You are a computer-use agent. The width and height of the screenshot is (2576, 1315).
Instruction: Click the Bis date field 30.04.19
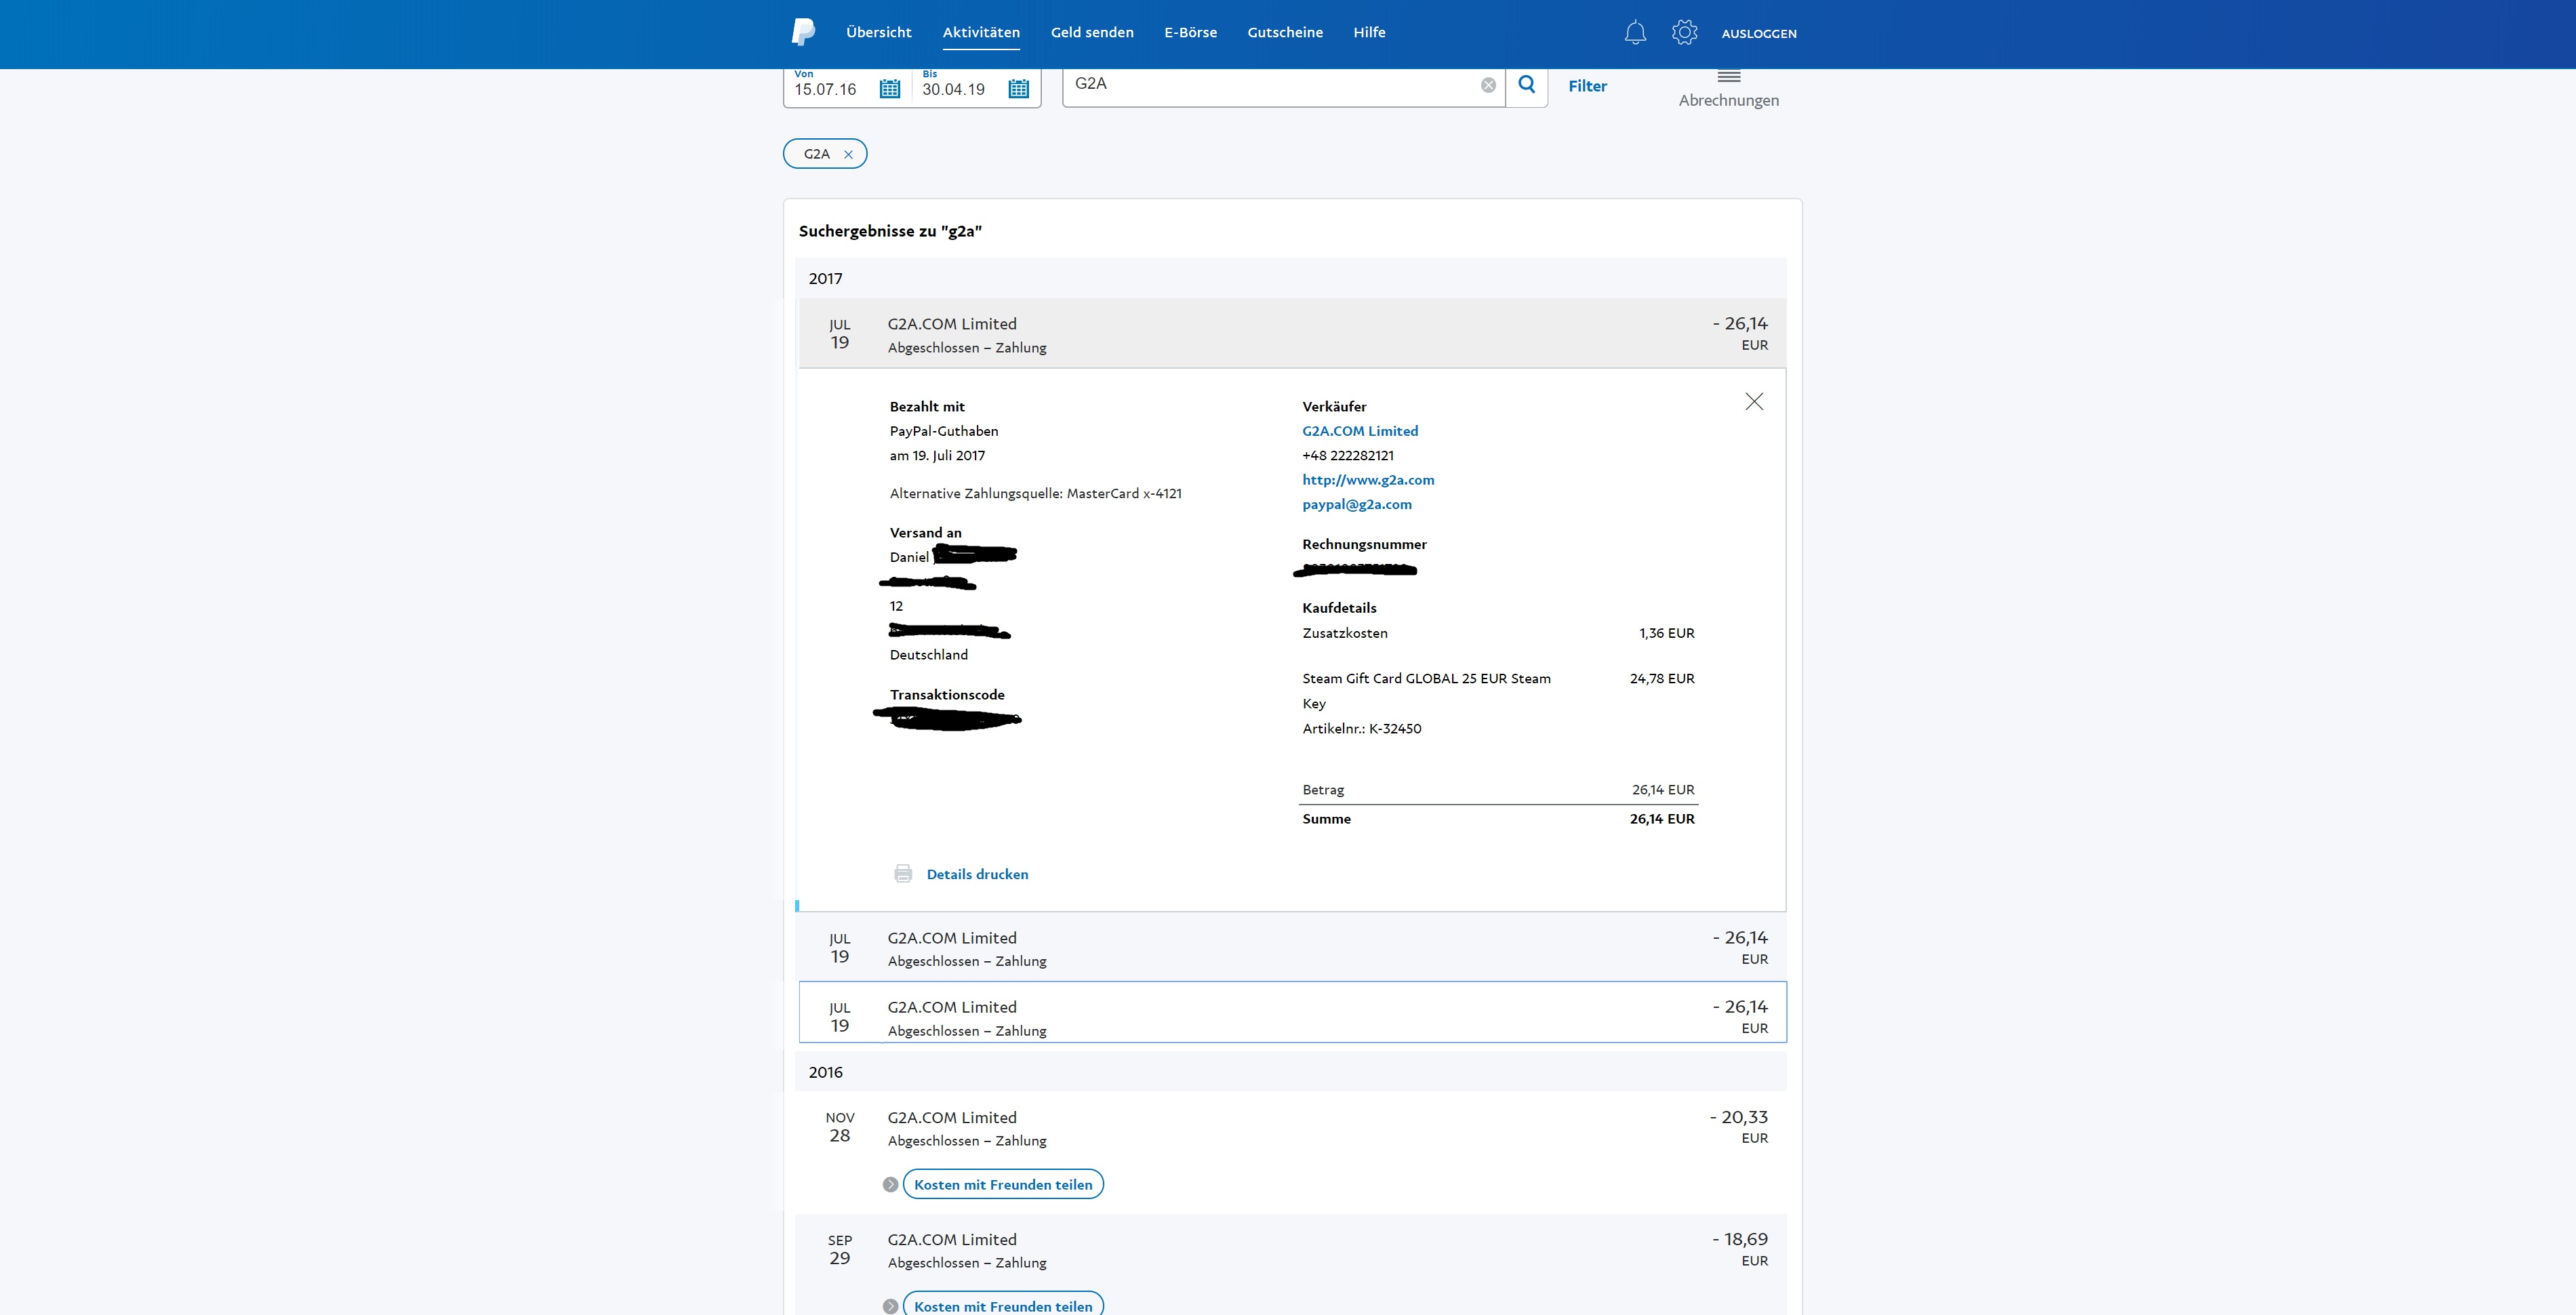pos(953,89)
